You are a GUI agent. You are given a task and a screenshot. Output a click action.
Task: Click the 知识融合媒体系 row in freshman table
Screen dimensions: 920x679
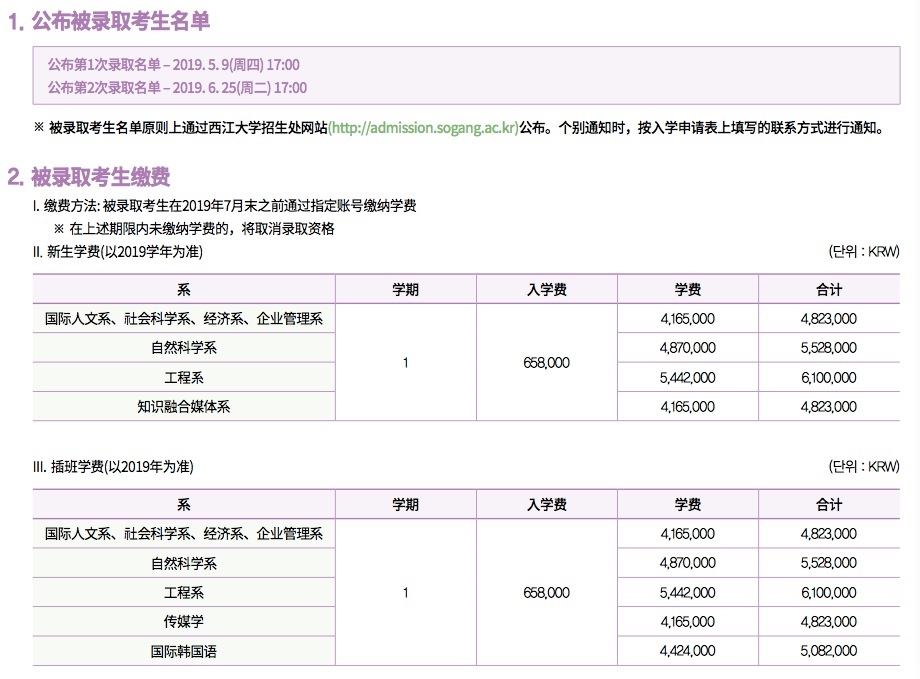pyautogui.click(x=184, y=407)
